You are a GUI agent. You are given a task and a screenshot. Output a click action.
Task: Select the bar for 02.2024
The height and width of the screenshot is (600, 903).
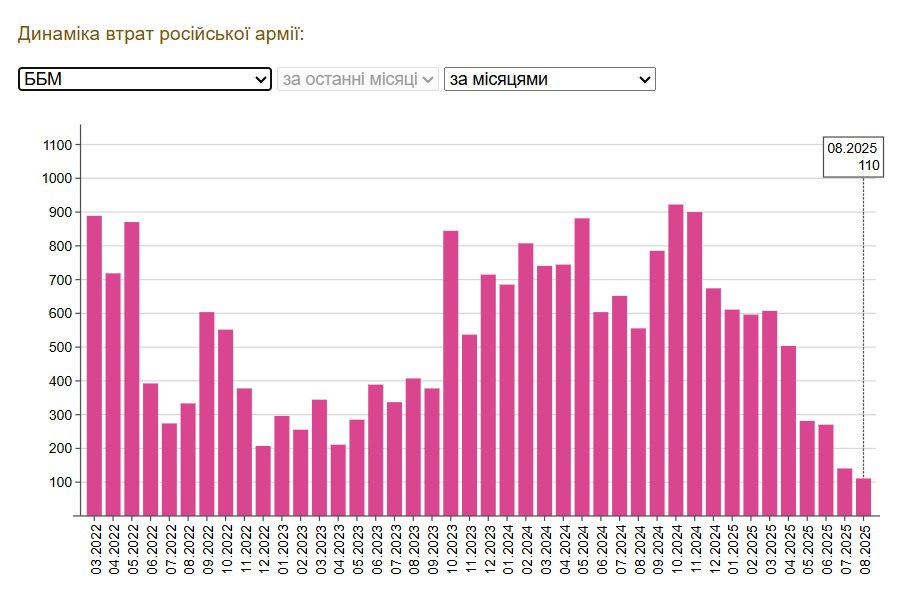pyautogui.click(x=526, y=379)
